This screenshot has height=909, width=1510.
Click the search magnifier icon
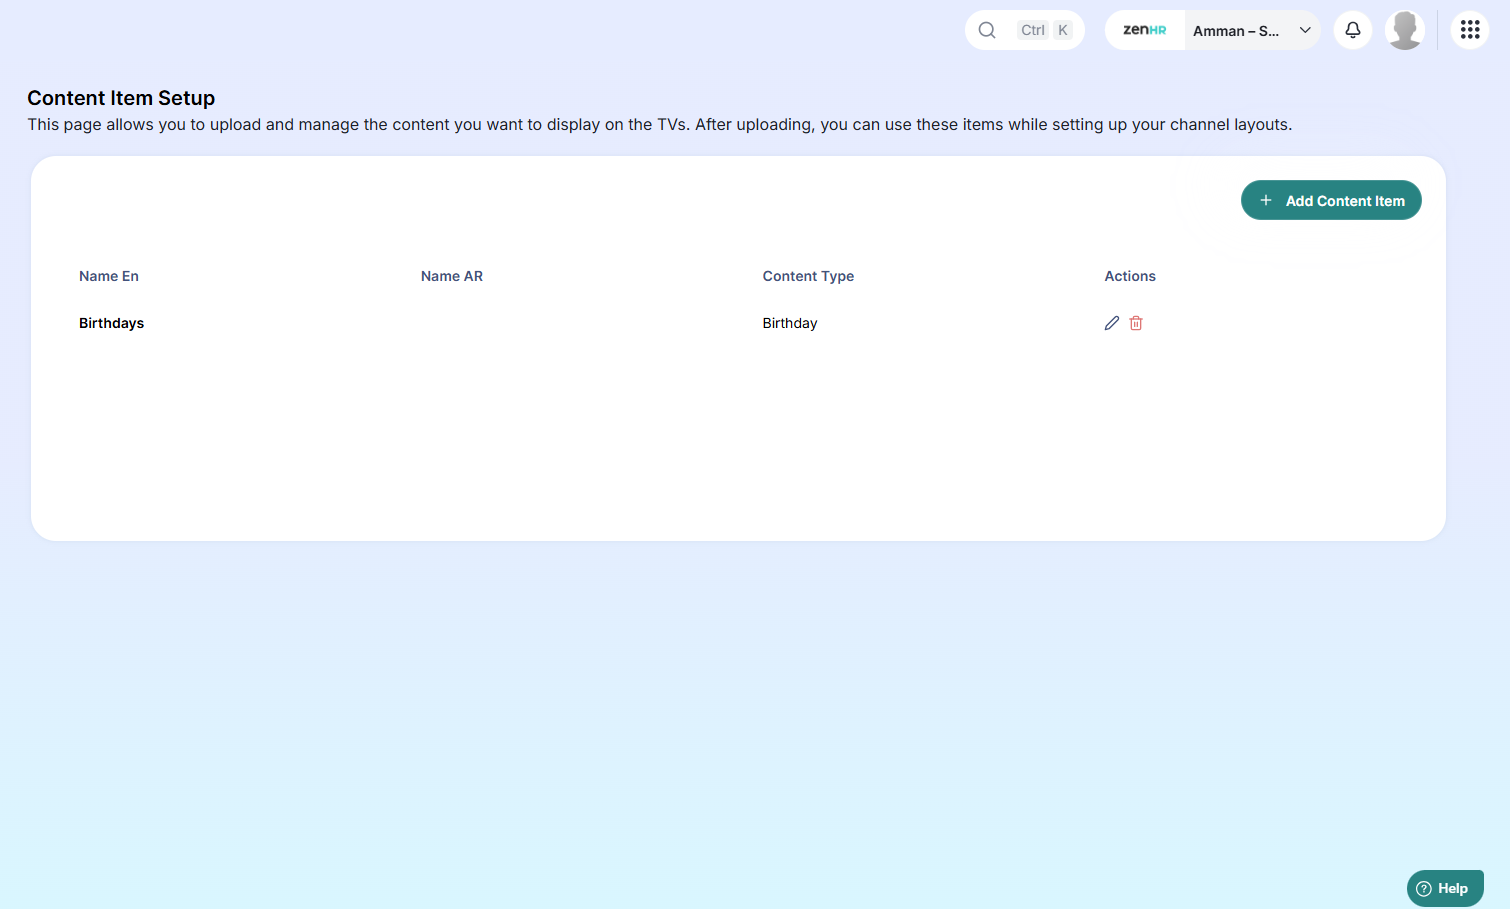[x=987, y=30]
